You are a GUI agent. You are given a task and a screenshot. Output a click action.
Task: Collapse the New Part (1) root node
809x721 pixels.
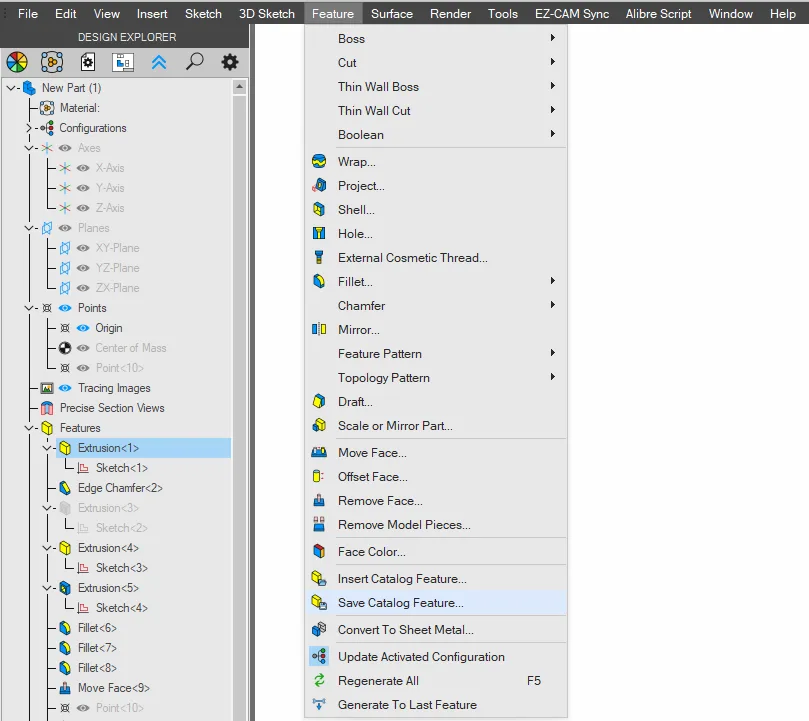[x=11, y=88]
